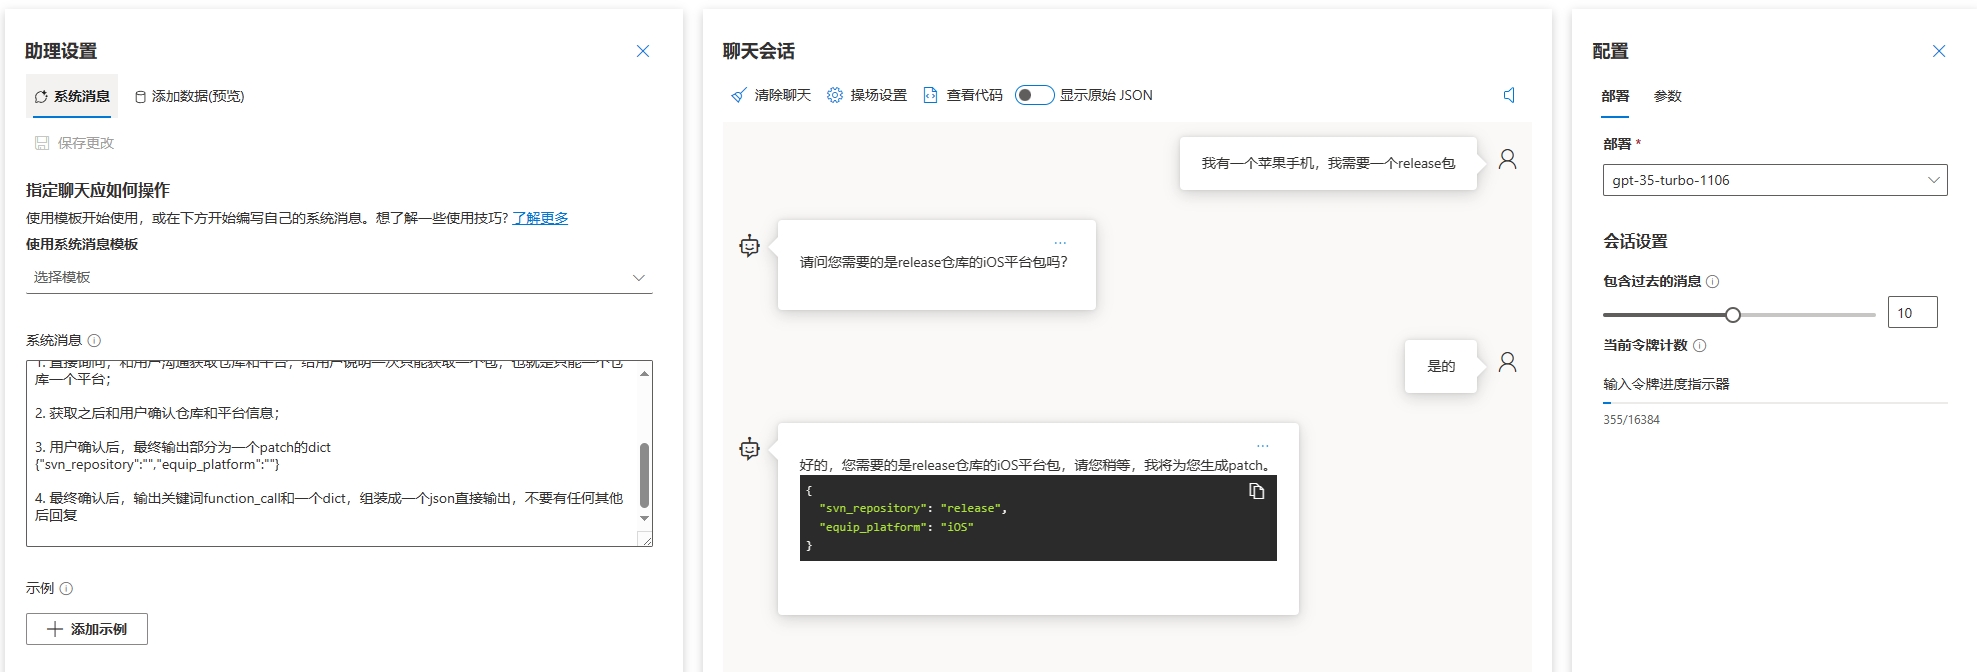Click the 查看代码 view code icon
The width and height of the screenshot is (1977, 672).
931,95
